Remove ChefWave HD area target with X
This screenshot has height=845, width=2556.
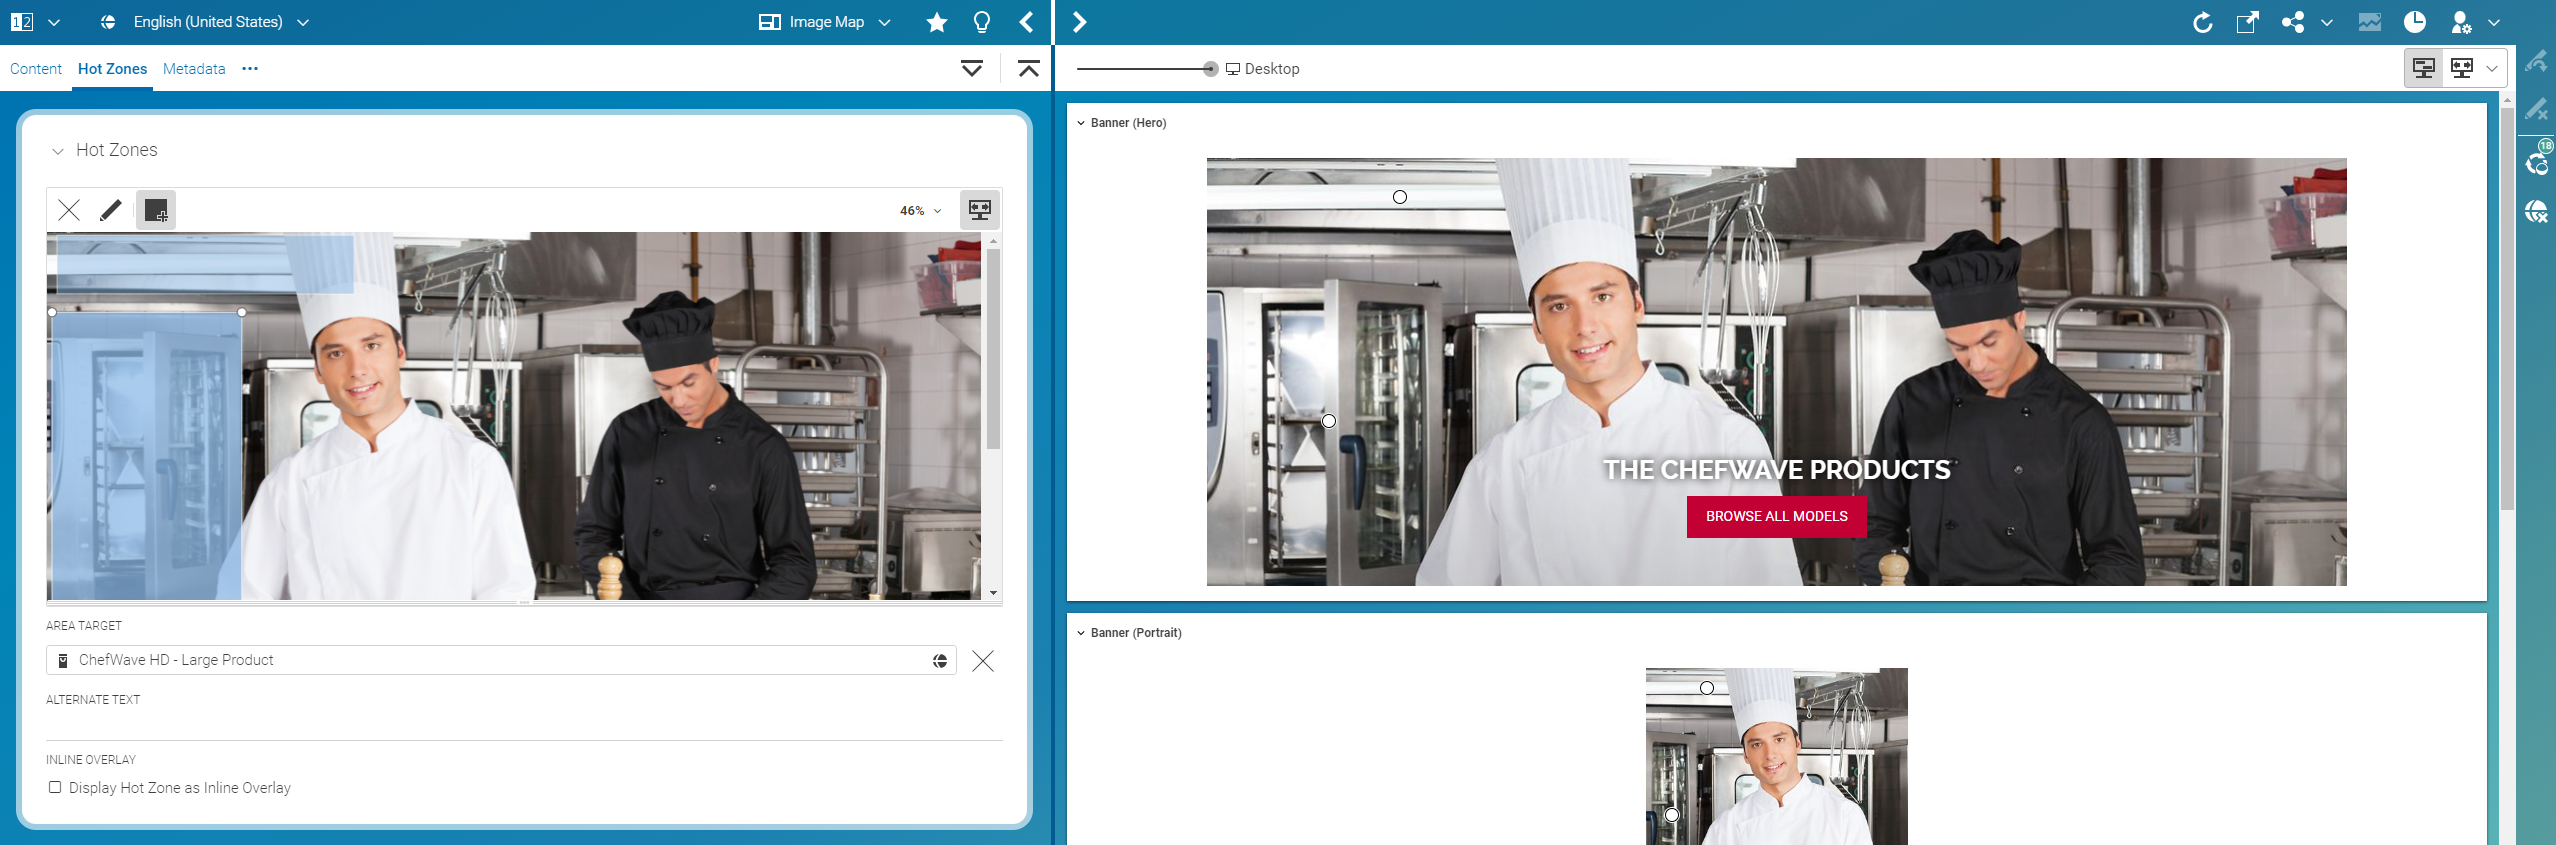click(983, 661)
